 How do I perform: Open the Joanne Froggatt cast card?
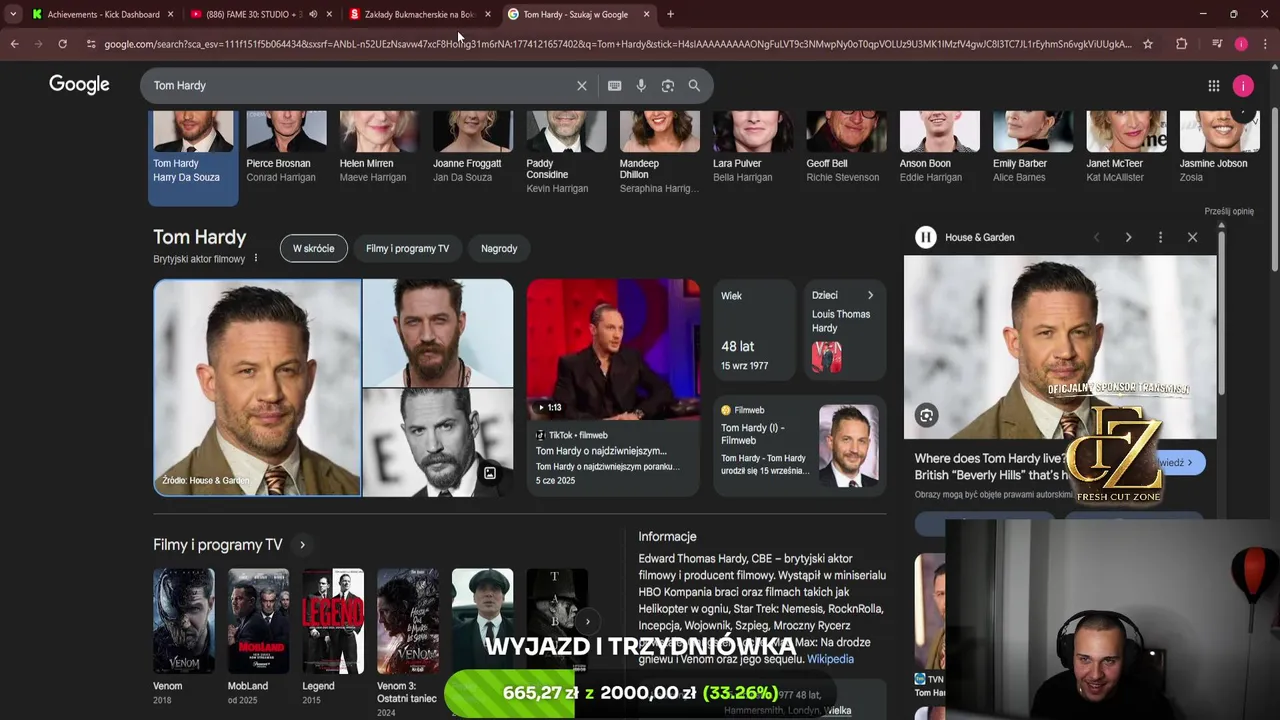pyautogui.click(x=472, y=150)
